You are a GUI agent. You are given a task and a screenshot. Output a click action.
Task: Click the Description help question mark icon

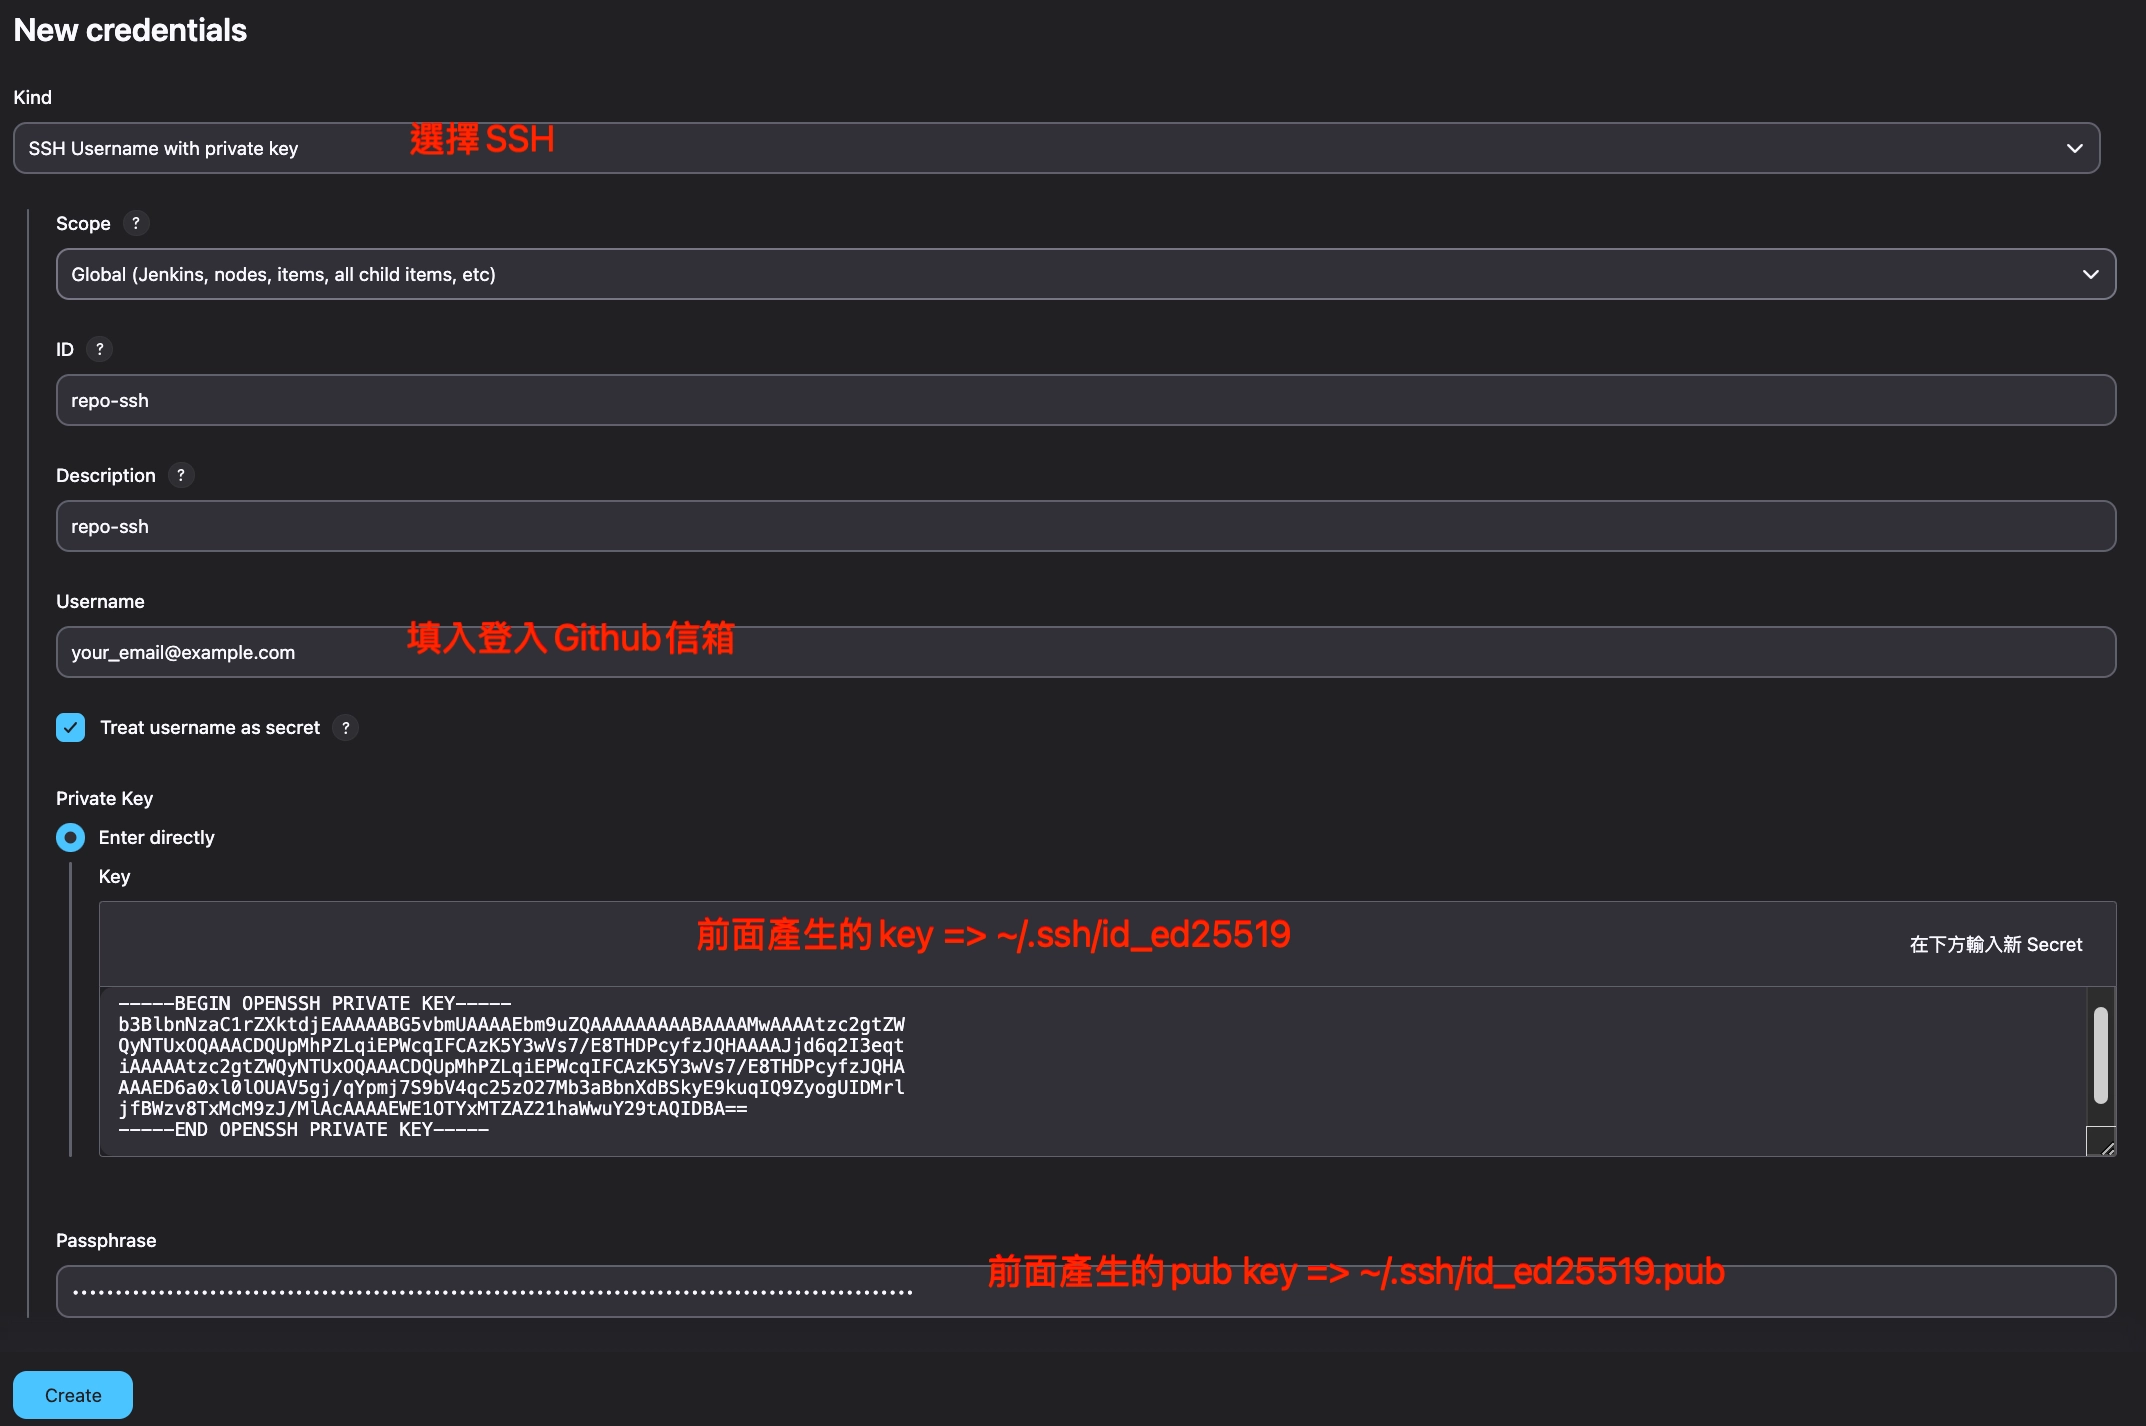point(181,475)
